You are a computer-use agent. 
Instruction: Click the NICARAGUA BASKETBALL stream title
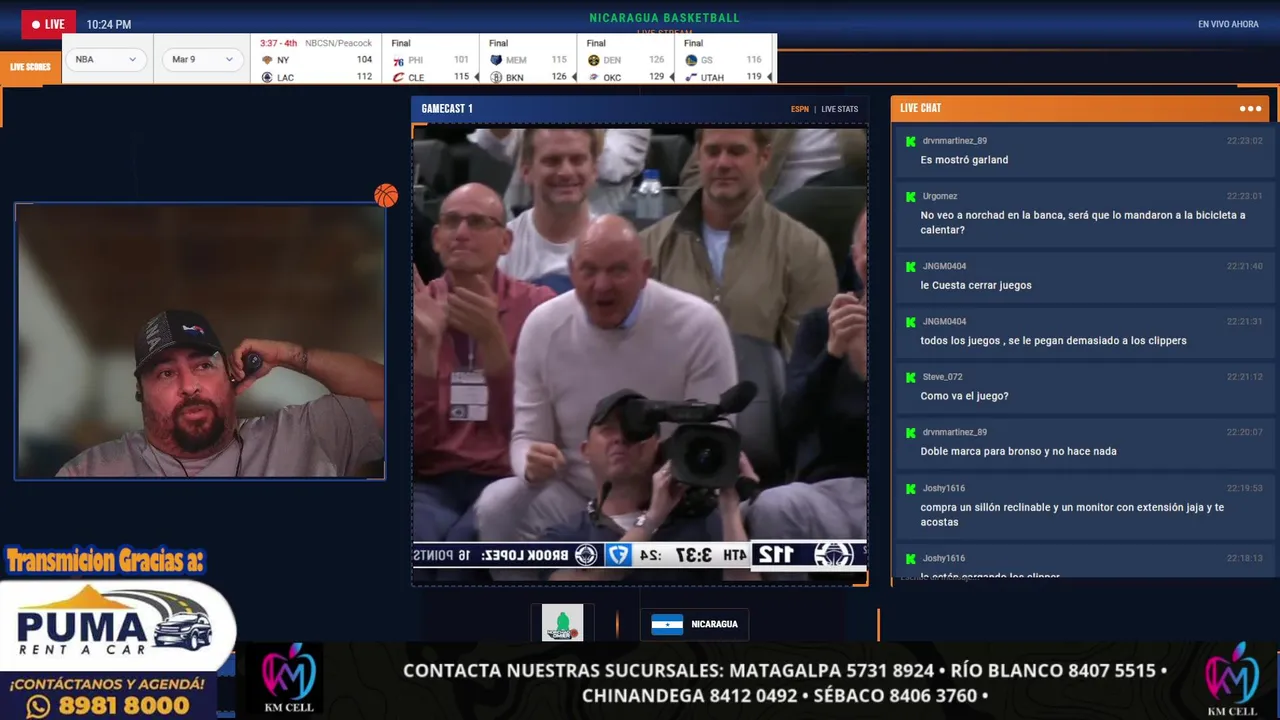(x=665, y=18)
